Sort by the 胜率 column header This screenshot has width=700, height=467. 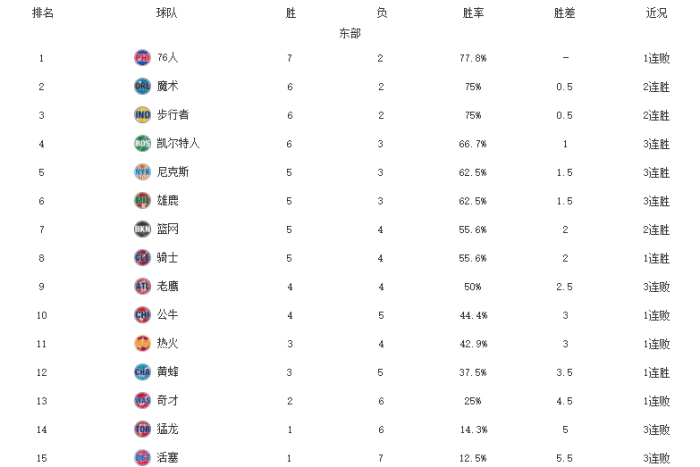coord(473,13)
